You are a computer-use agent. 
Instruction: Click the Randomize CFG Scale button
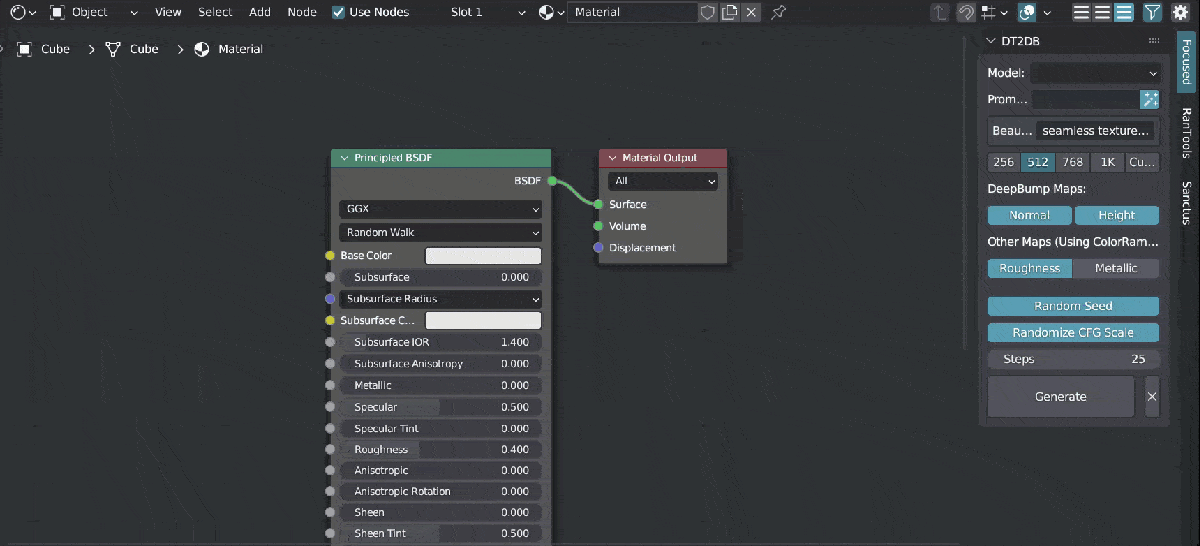pos(1073,333)
